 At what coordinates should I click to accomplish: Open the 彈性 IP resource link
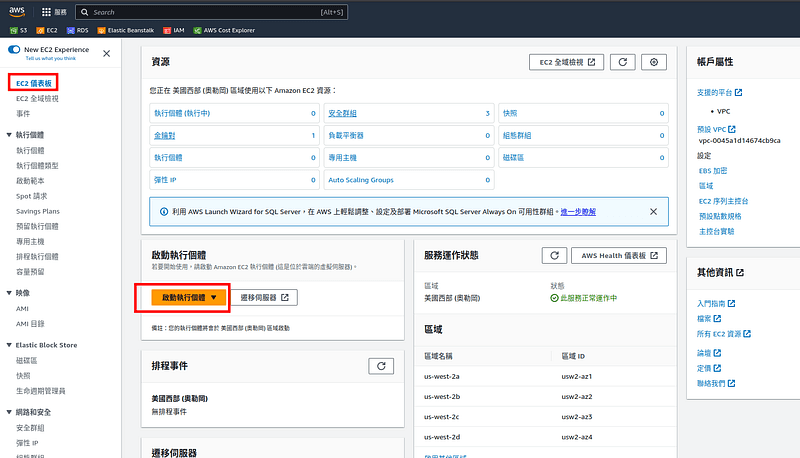pos(165,180)
